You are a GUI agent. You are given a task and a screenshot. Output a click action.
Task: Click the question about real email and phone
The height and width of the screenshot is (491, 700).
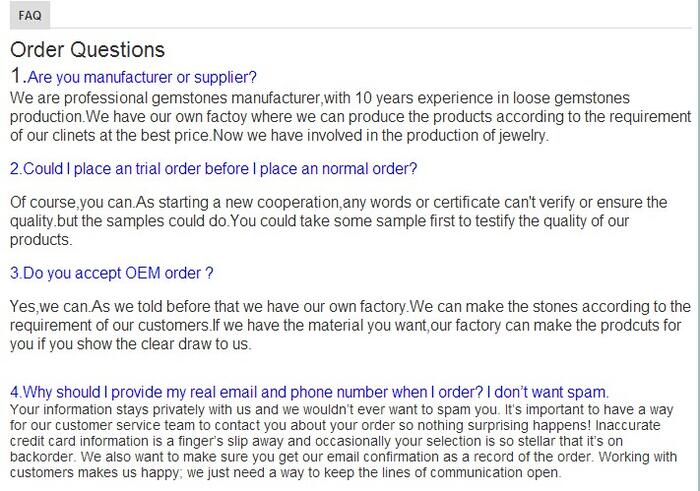(309, 392)
